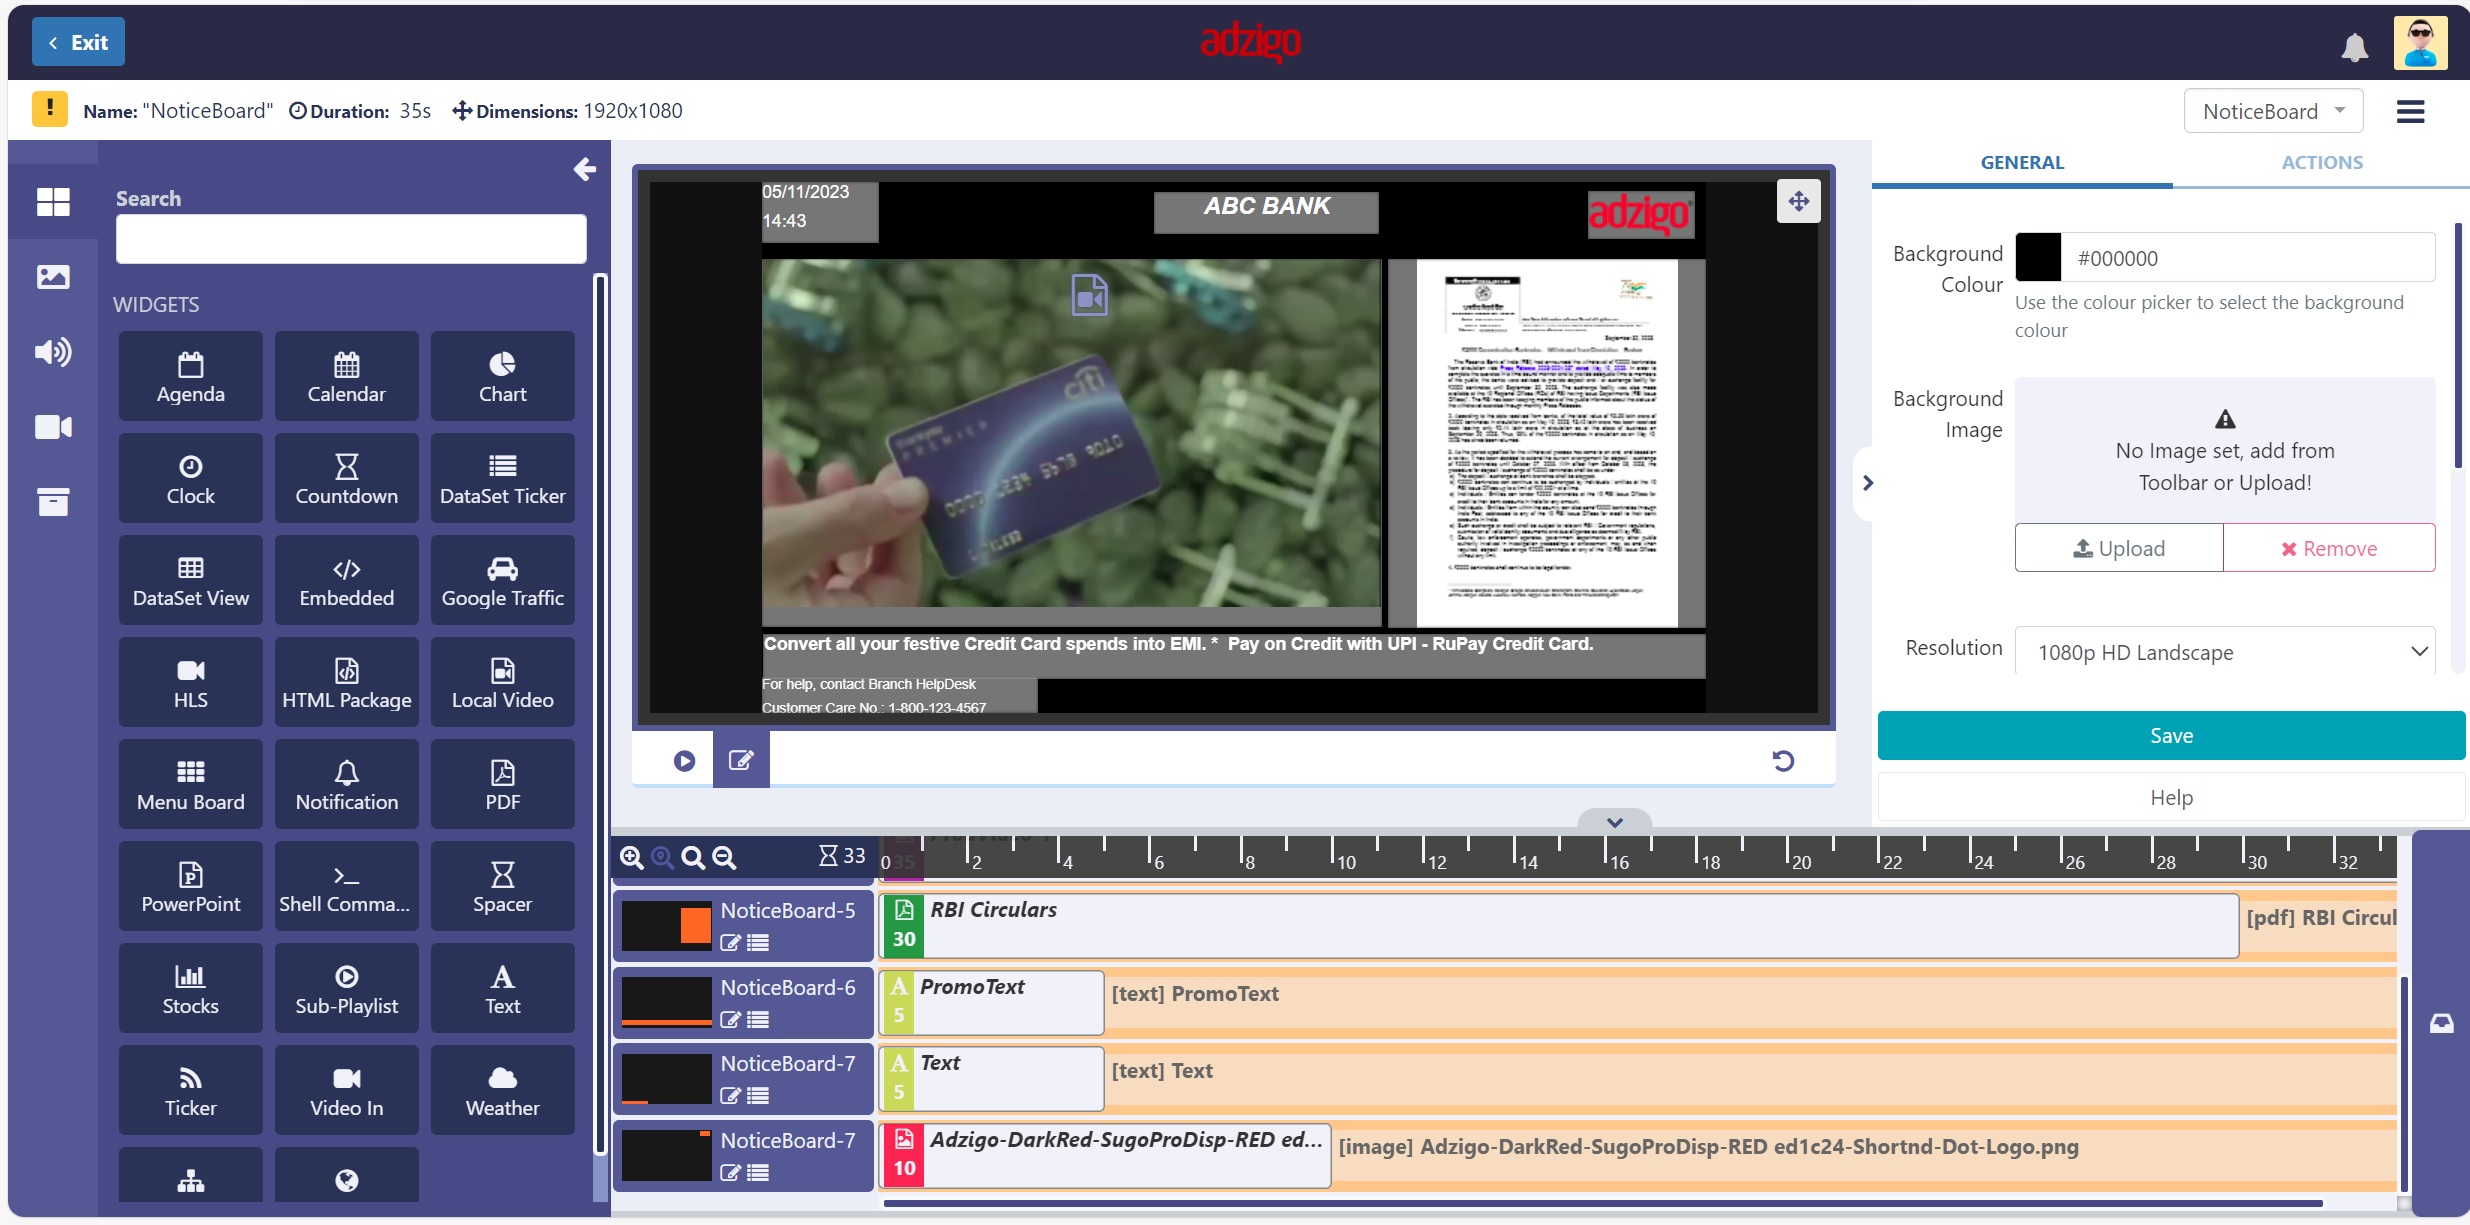The height and width of the screenshot is (1225, 2470).
Task: Add the Countdown widget
Action: [x=346, y=478]
